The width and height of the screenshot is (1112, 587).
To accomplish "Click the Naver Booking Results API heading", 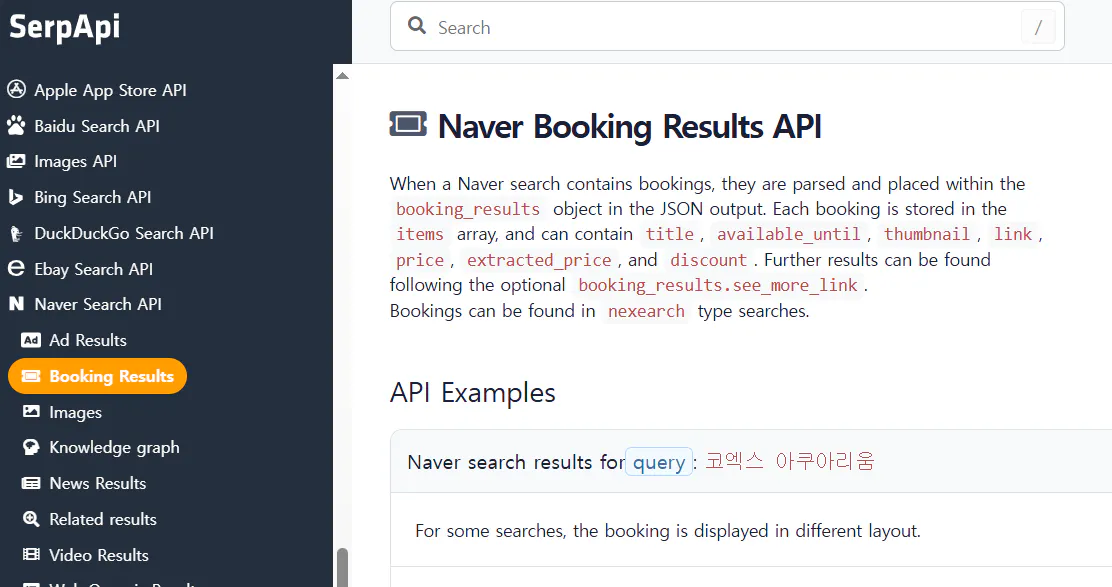I will [x=630, y=127].
